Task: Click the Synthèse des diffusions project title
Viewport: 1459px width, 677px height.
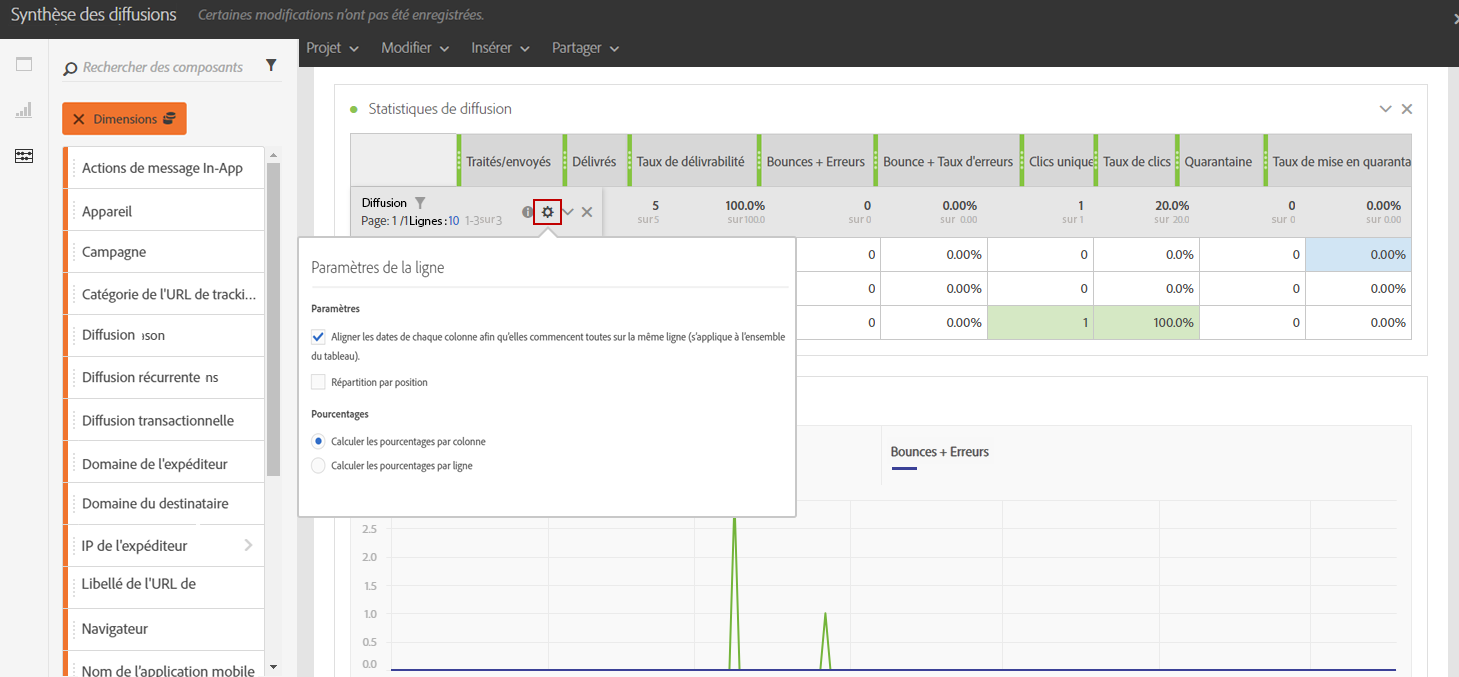Action: tap(93, 15)
